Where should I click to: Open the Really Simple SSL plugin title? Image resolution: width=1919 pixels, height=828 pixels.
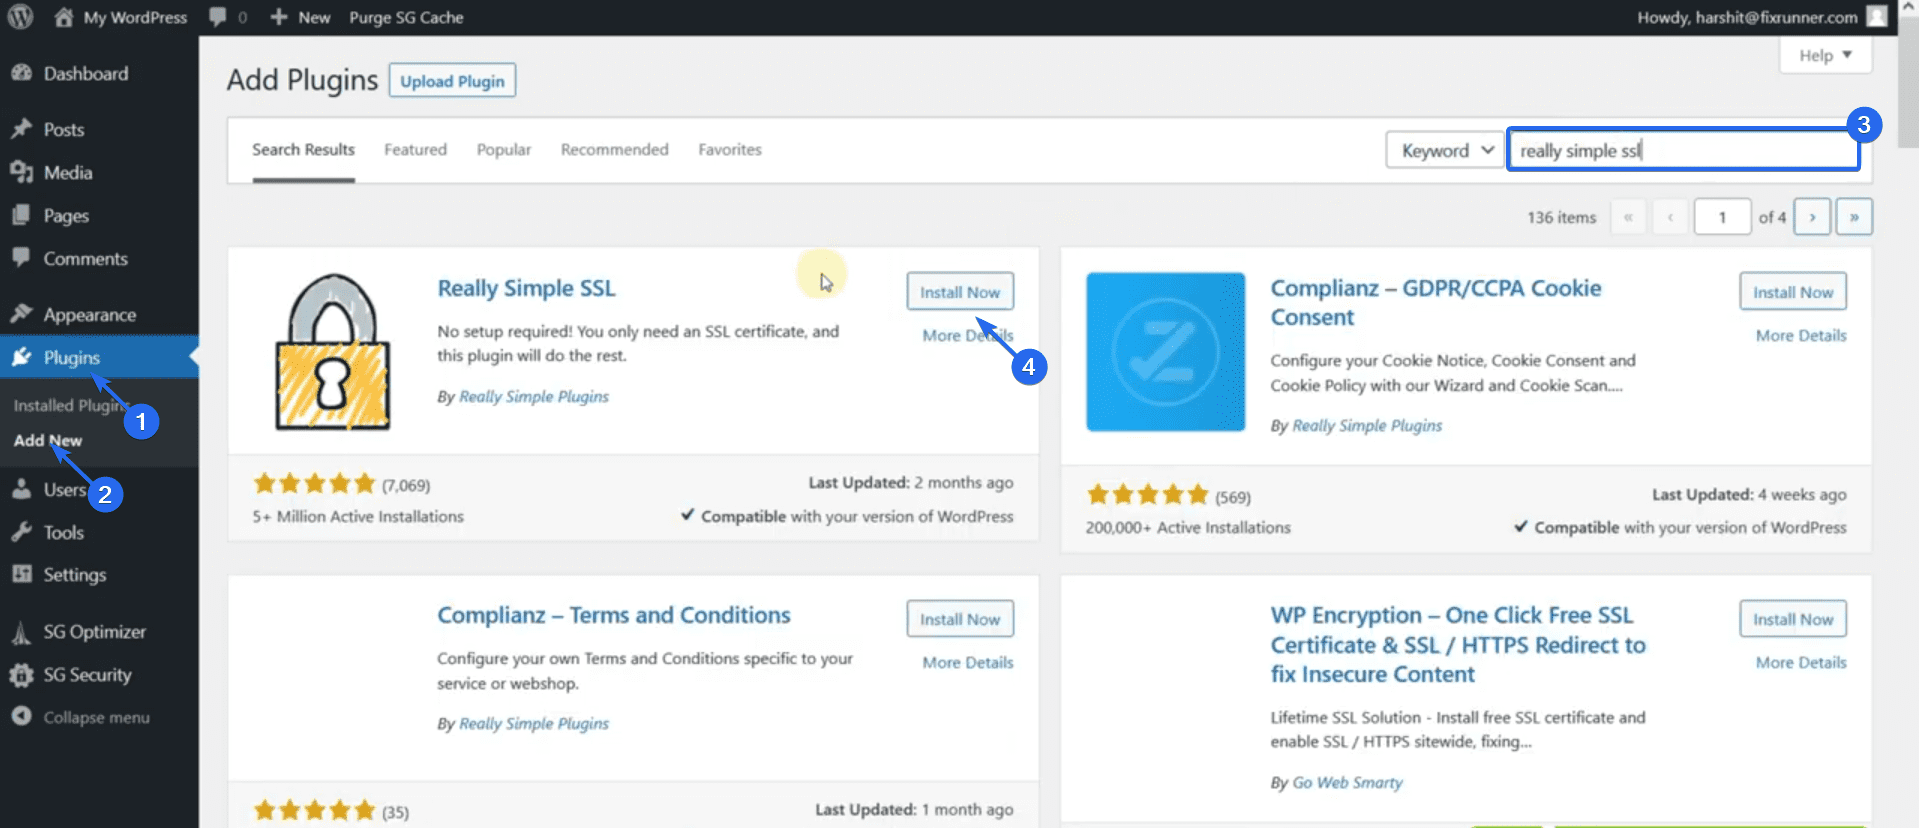[526, 288]
